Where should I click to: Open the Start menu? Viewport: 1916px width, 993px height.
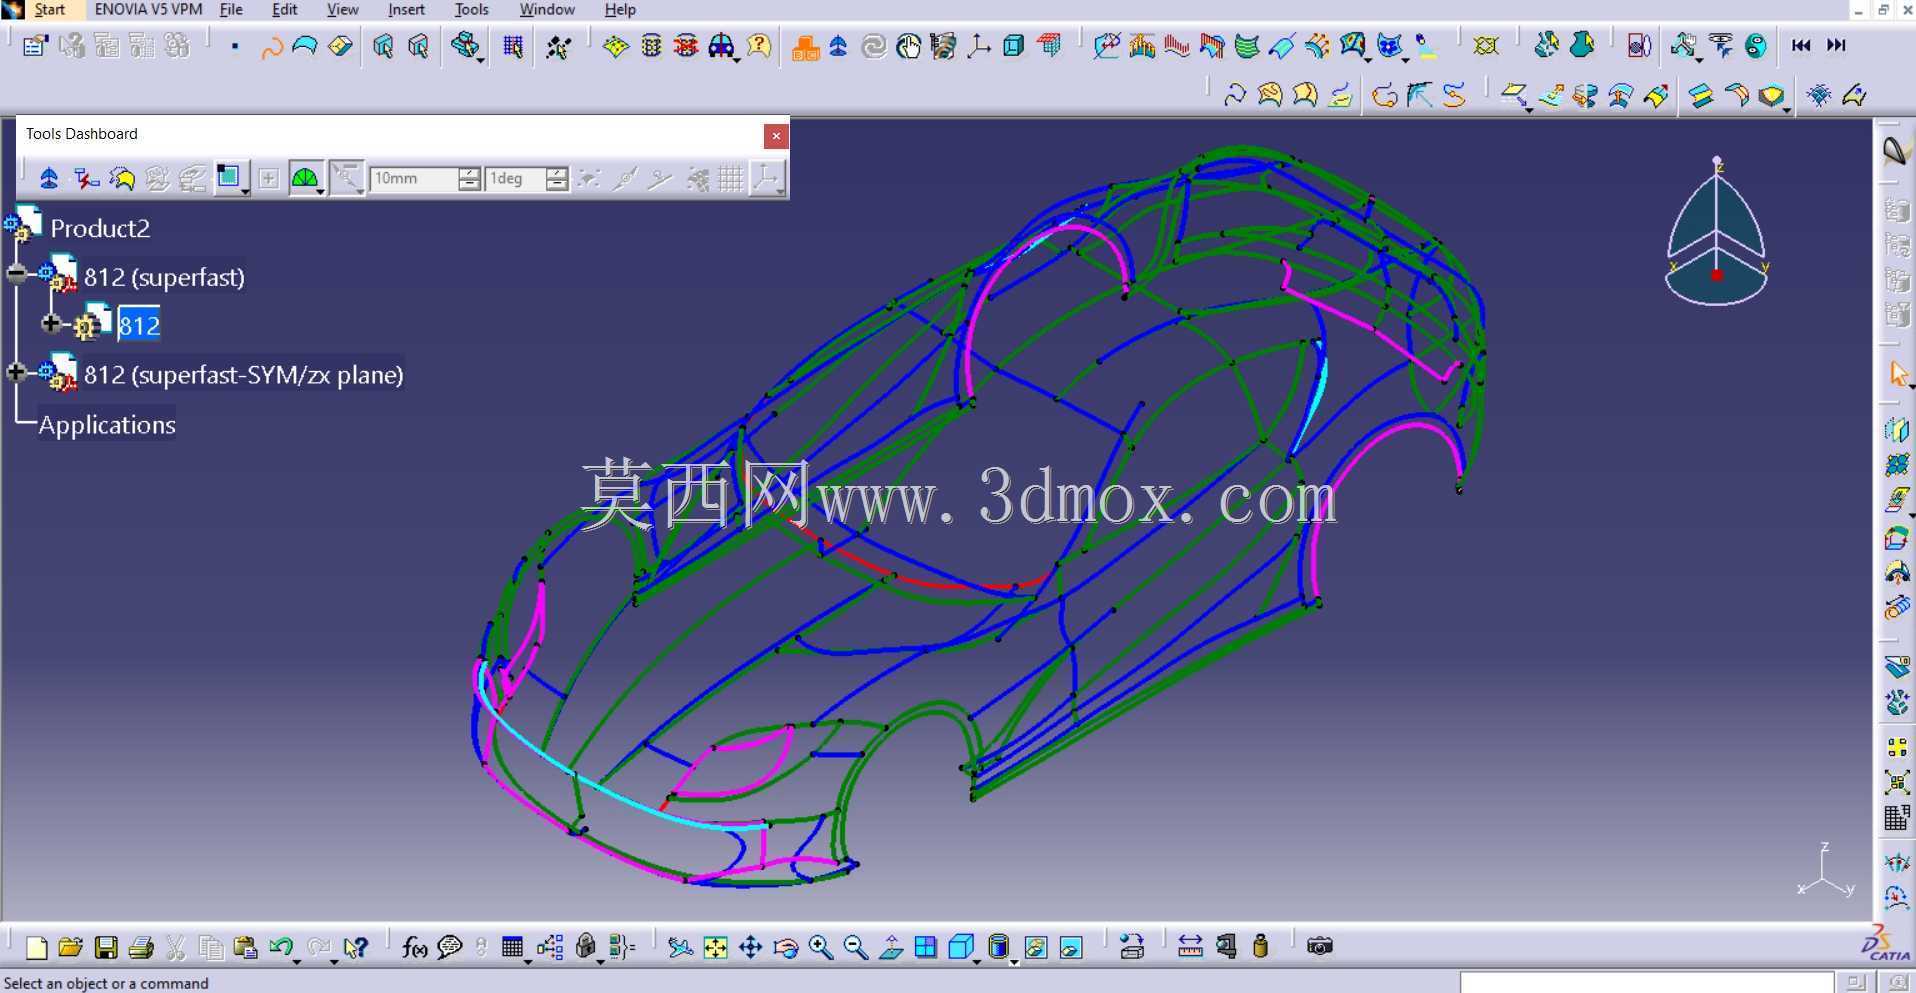click(49, 9)
